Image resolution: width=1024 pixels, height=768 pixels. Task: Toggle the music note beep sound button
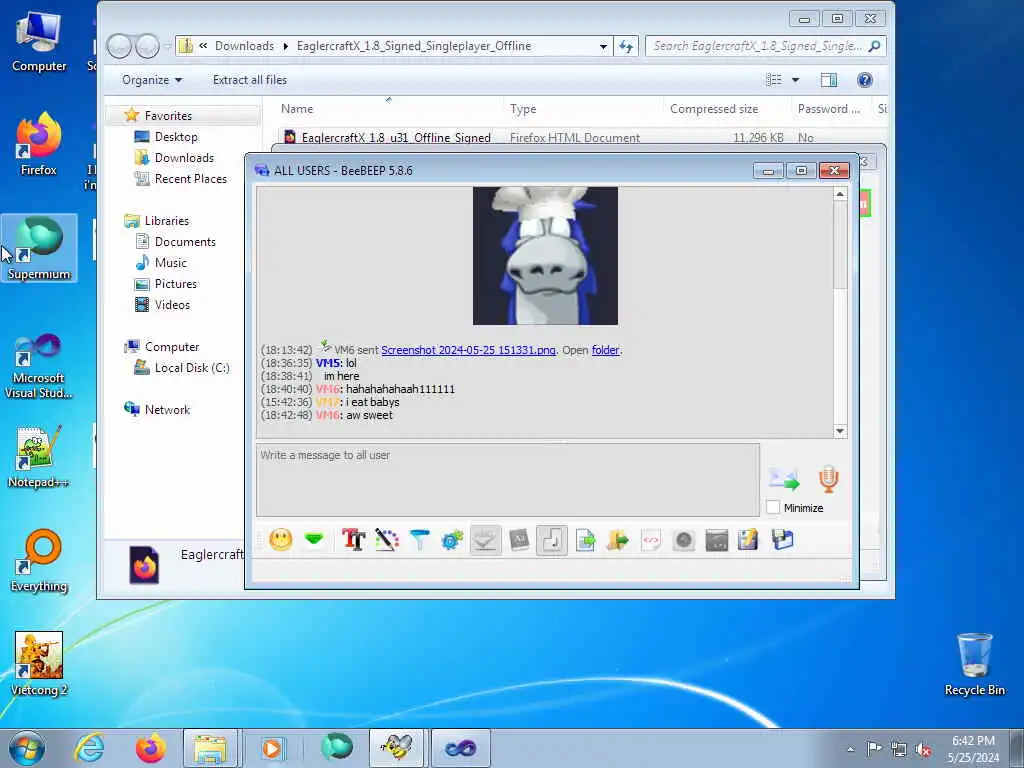552,540
